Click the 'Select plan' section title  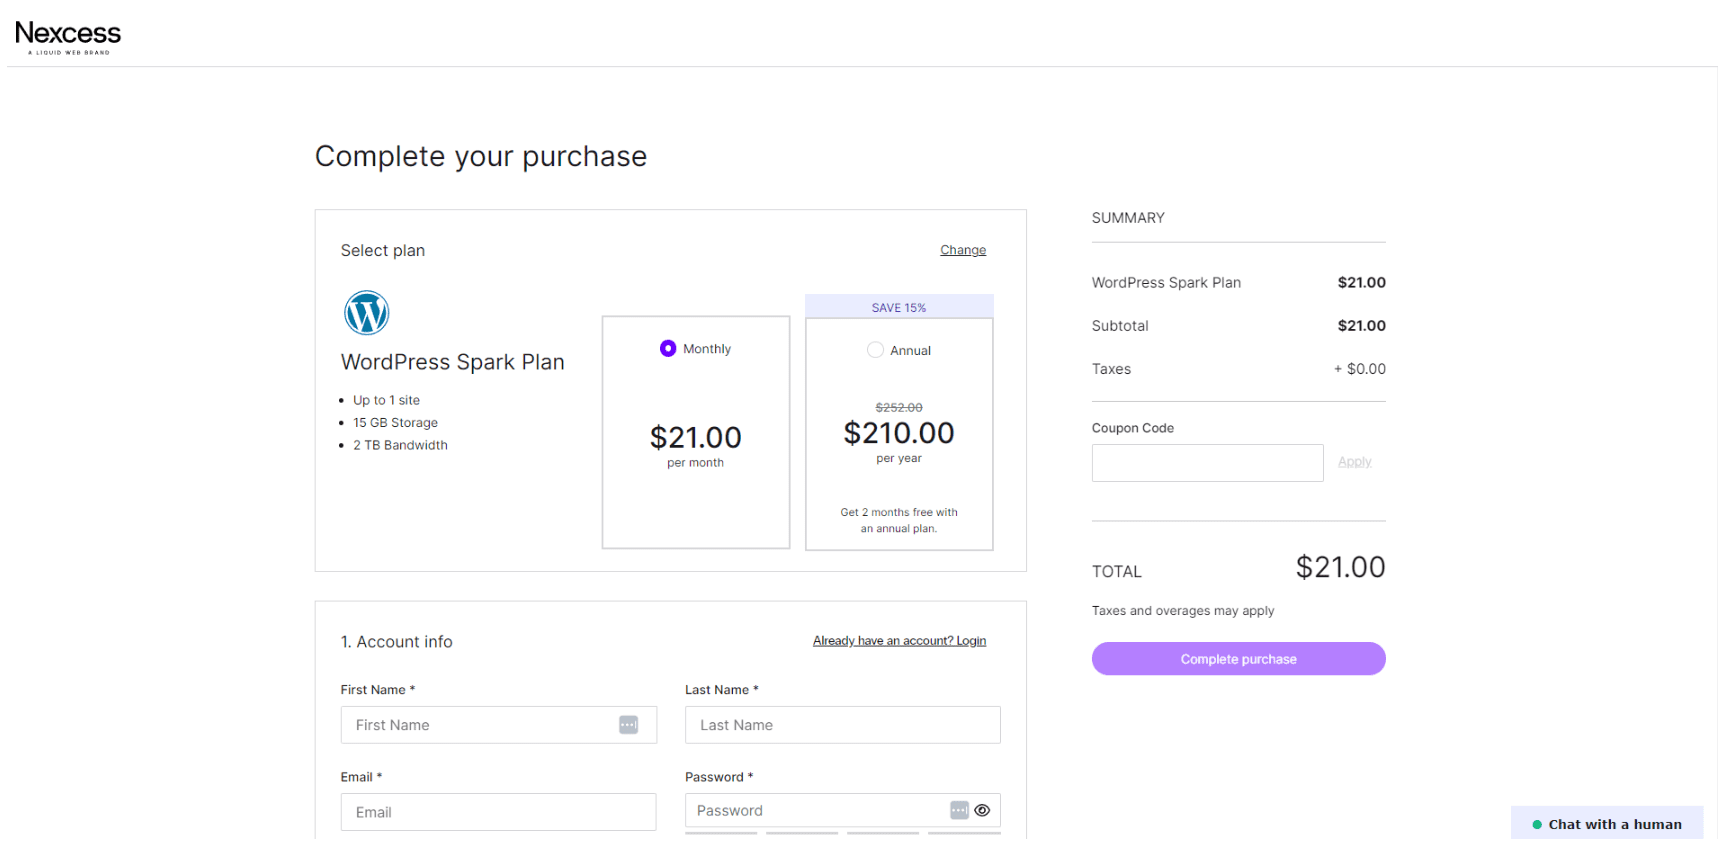pyautogui.click(x=383, y=251)
